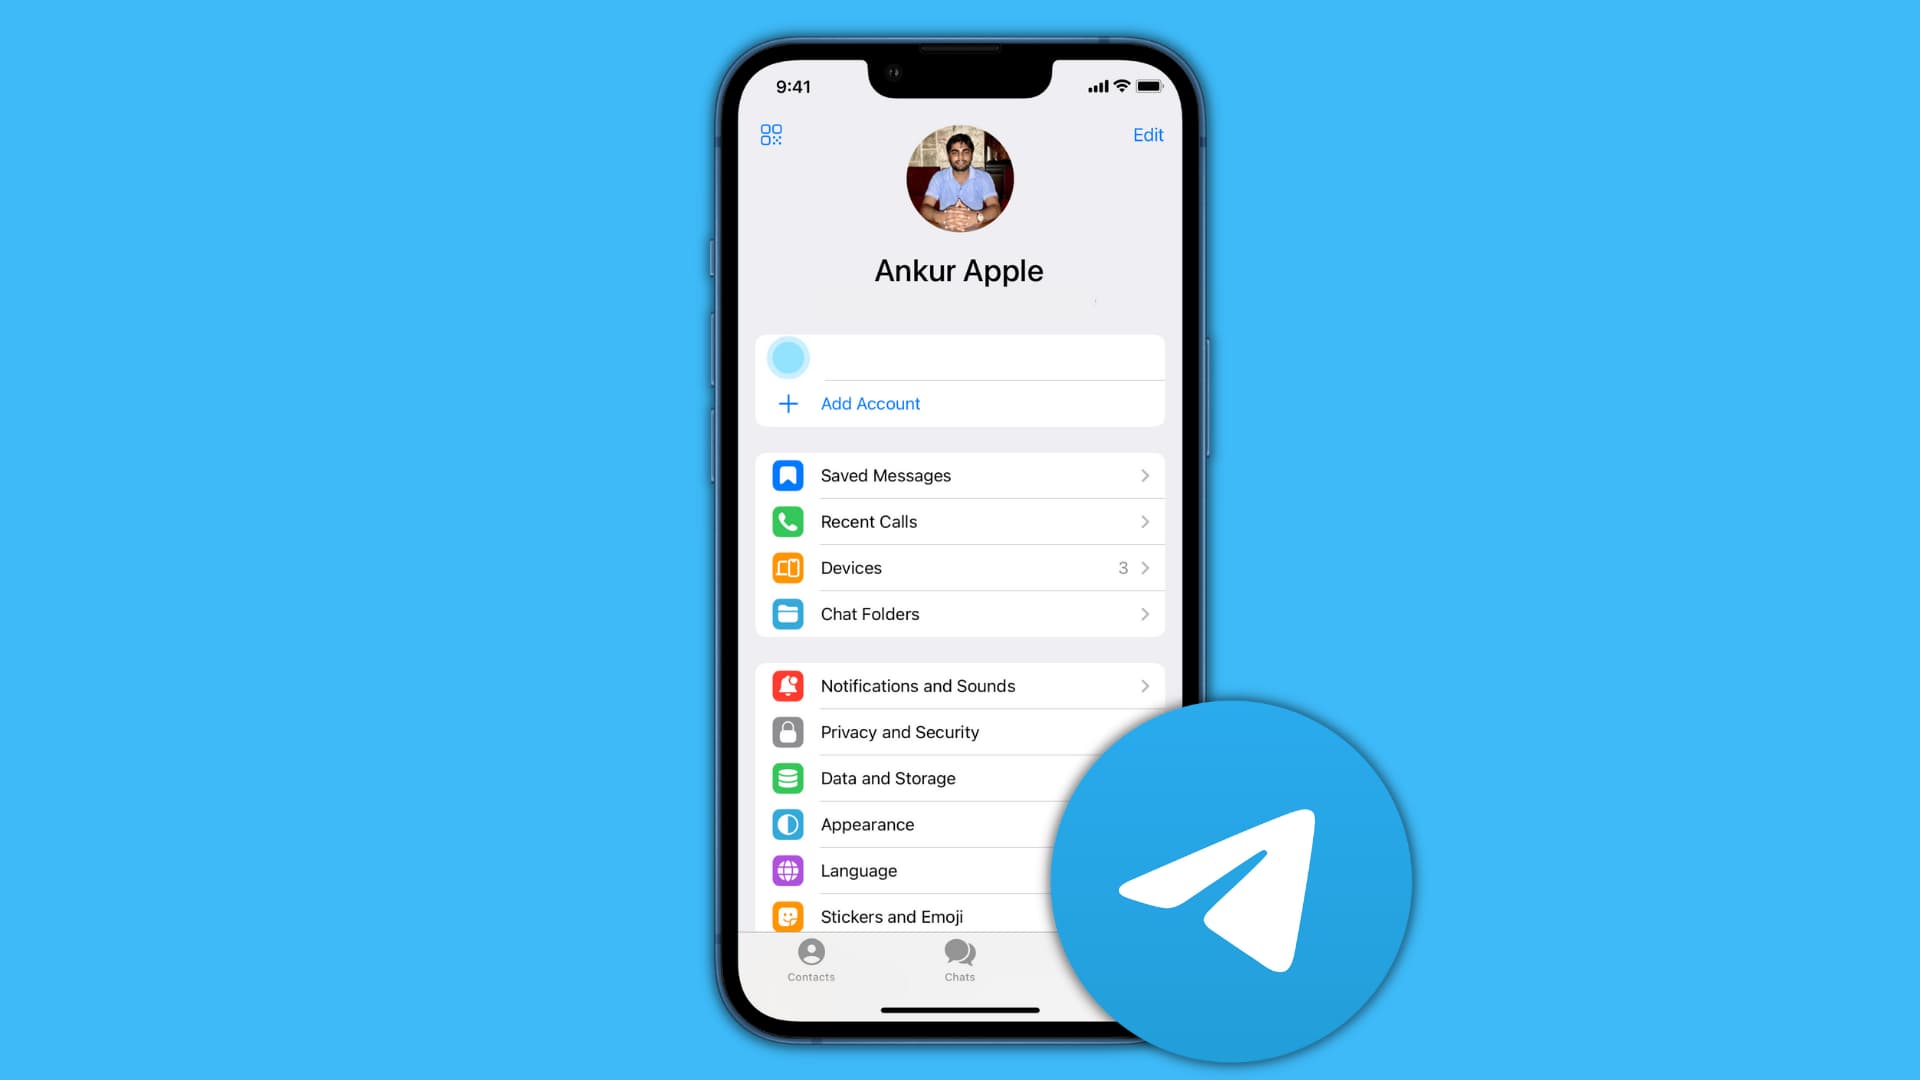
Task: Expand Chat Folders chevron arrow
Action: pos(1145,613)
